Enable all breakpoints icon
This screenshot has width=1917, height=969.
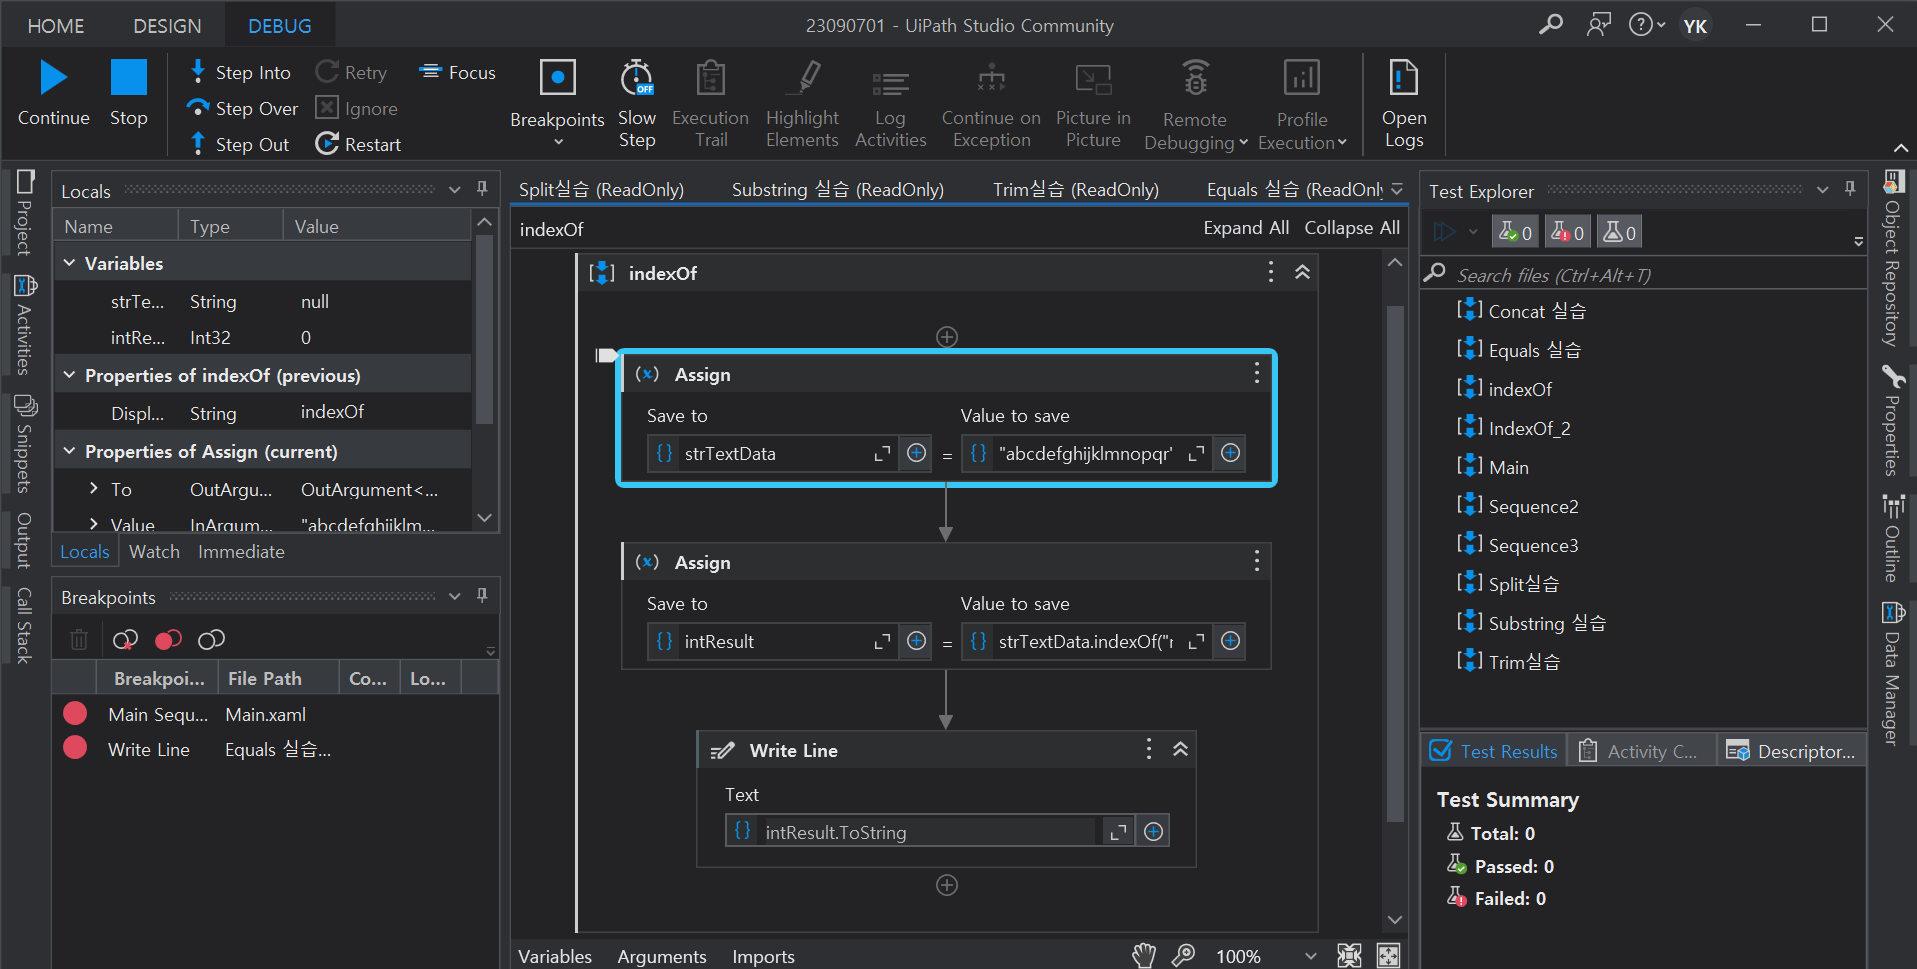click(x=168, y=639)
